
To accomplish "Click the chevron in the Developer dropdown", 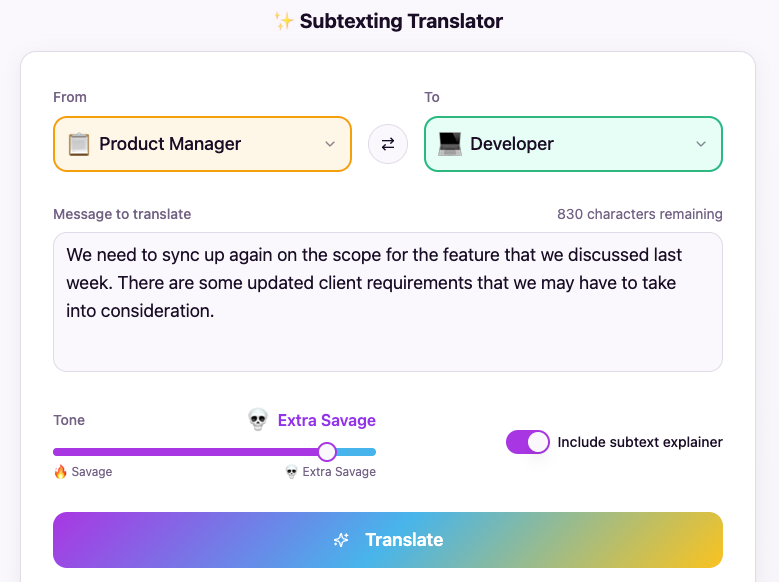I will 701,144.
